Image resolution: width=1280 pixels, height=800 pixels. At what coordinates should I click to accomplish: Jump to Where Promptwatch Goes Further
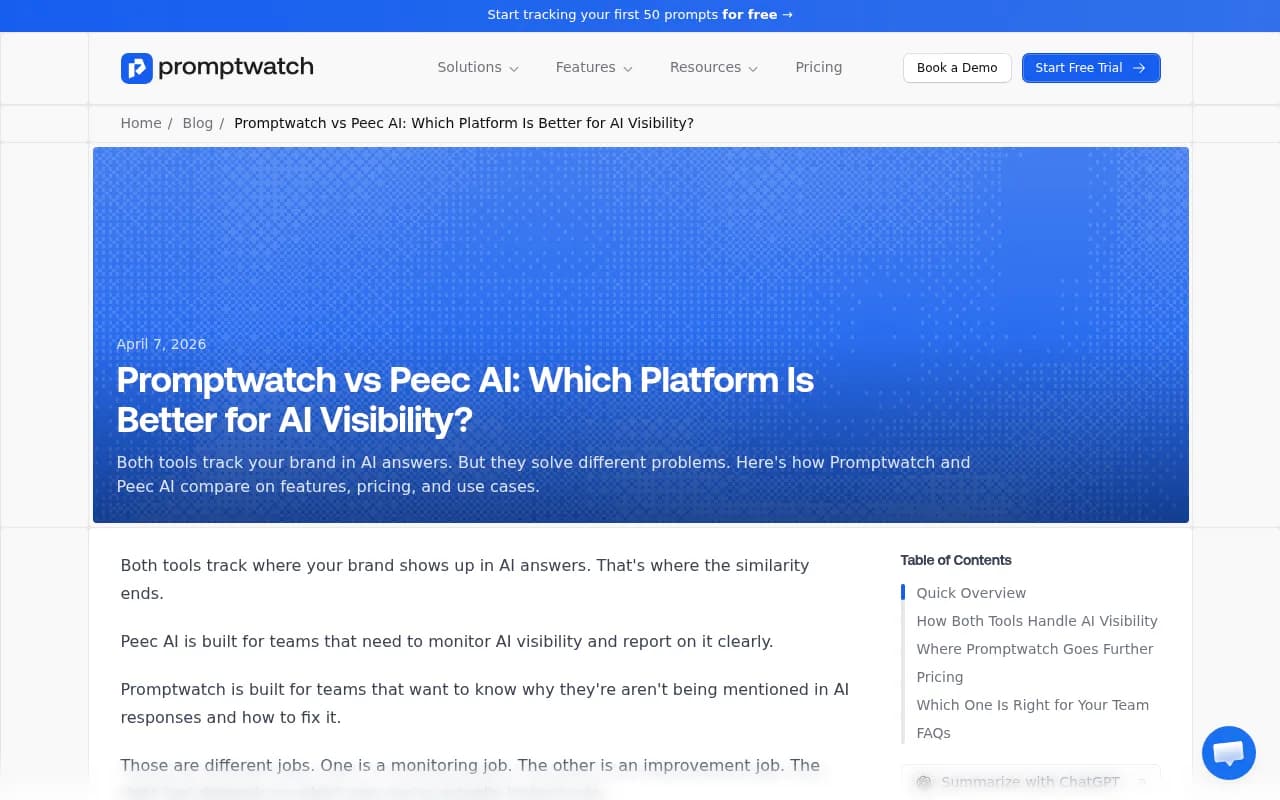[1034, 649]
